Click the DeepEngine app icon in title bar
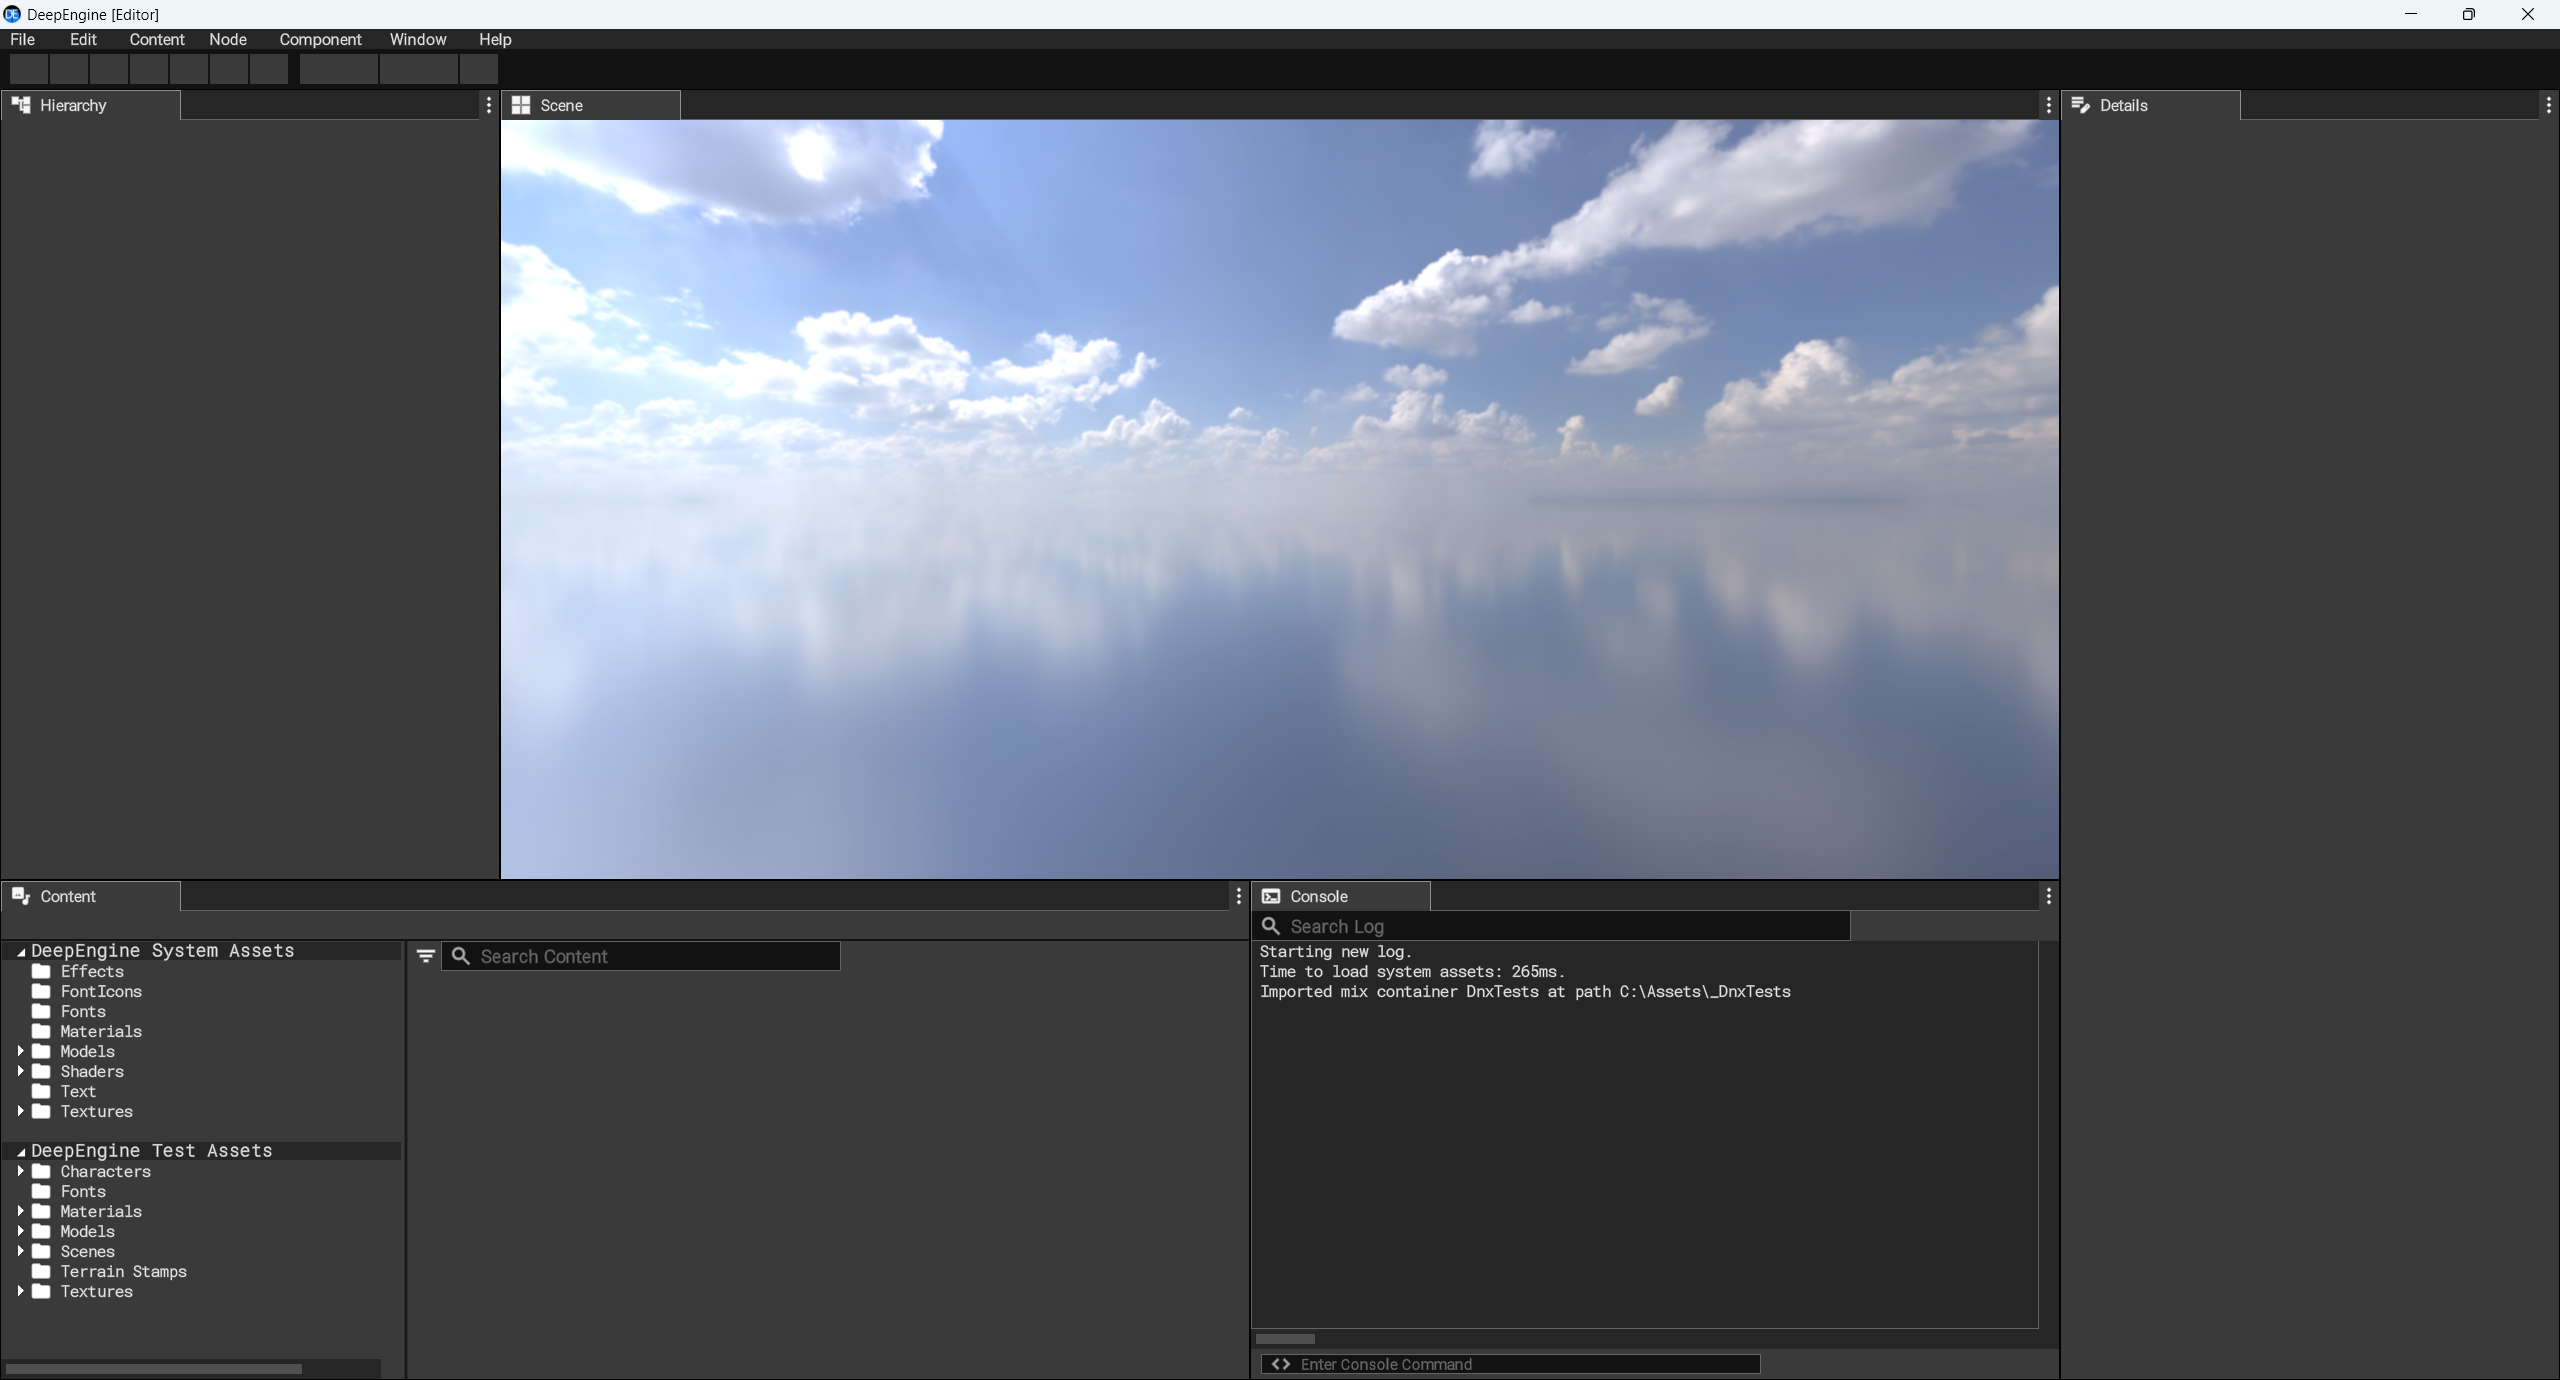2560x1380 pixels. point(12,14)
